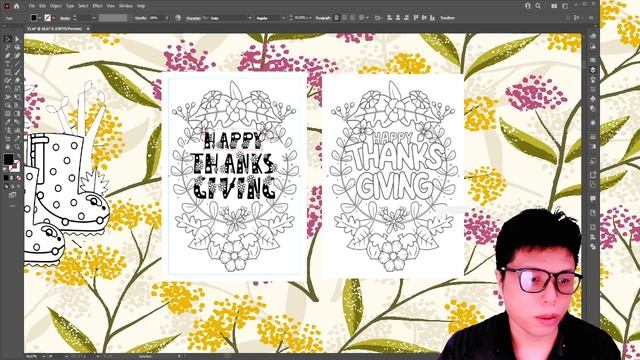Image resolution: width=640 pixels, height=360 pixels.
Task: Enable Draw Inside mode
Action: (x=18, y=187)
